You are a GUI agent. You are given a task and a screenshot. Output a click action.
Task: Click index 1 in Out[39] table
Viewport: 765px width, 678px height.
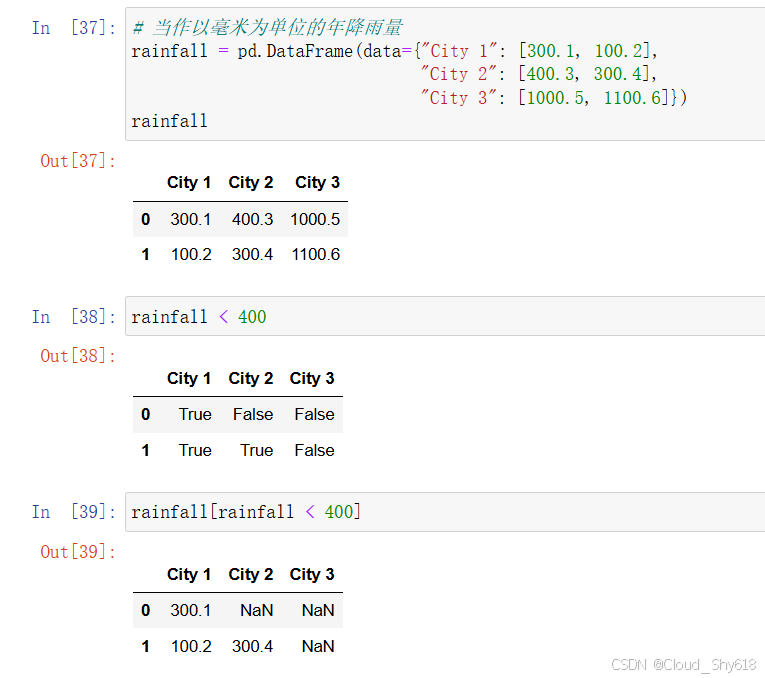(x=145, y=646)
